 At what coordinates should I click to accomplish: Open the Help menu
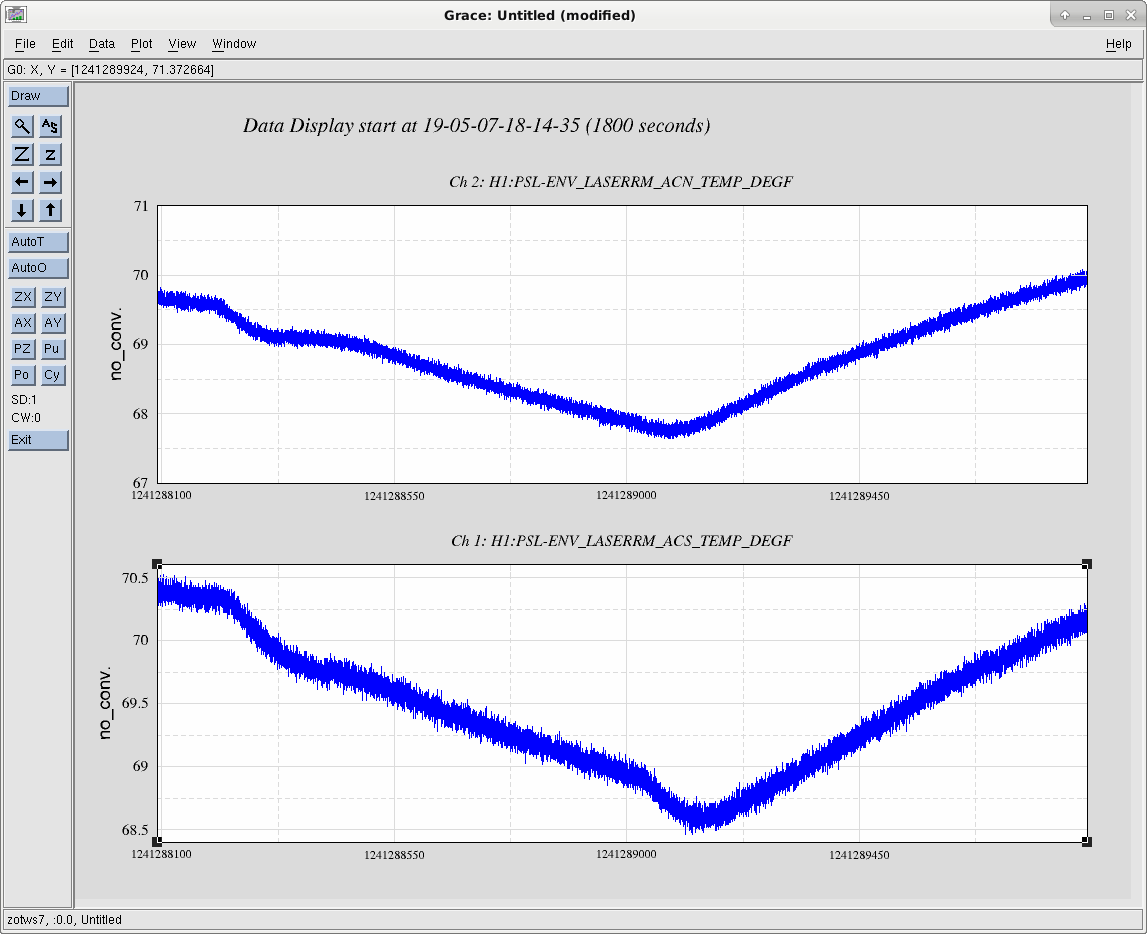pos(1118,44)
